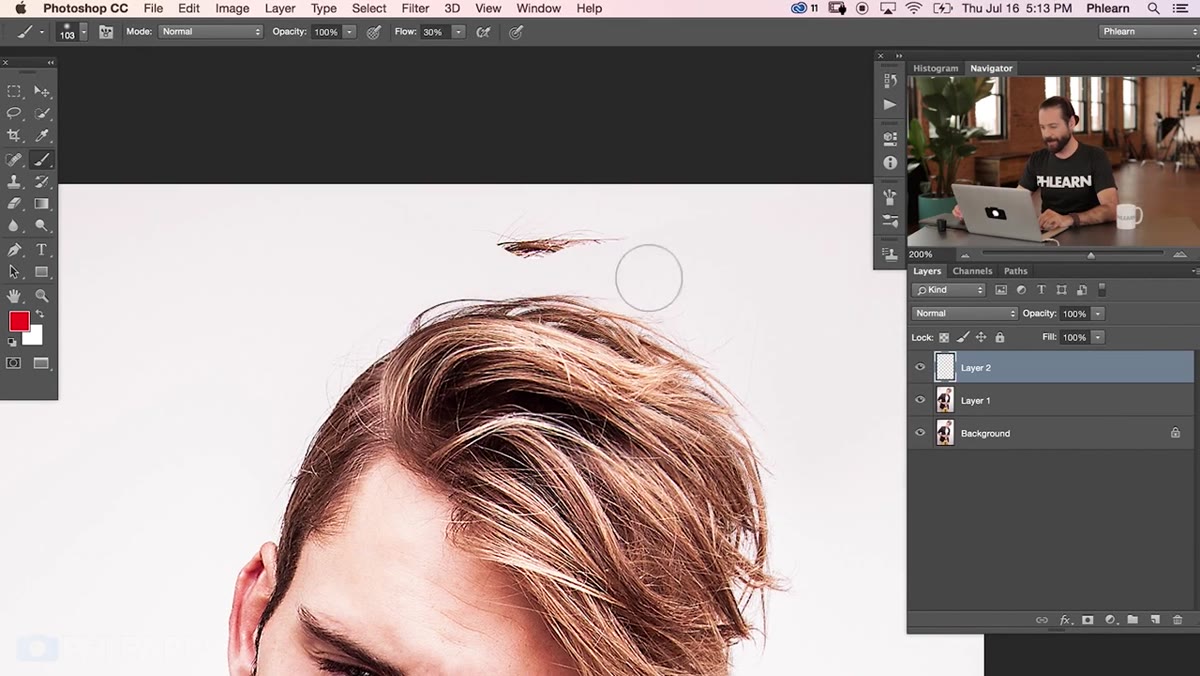
Task: Select the History Brush tool
Action: [x=42, y=182]
